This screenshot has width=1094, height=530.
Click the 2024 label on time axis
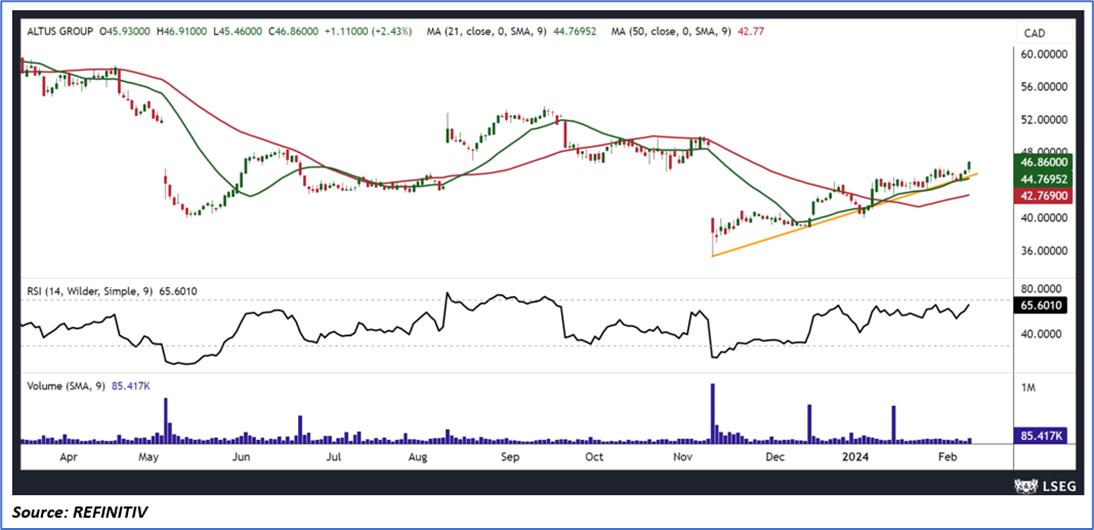853,457
